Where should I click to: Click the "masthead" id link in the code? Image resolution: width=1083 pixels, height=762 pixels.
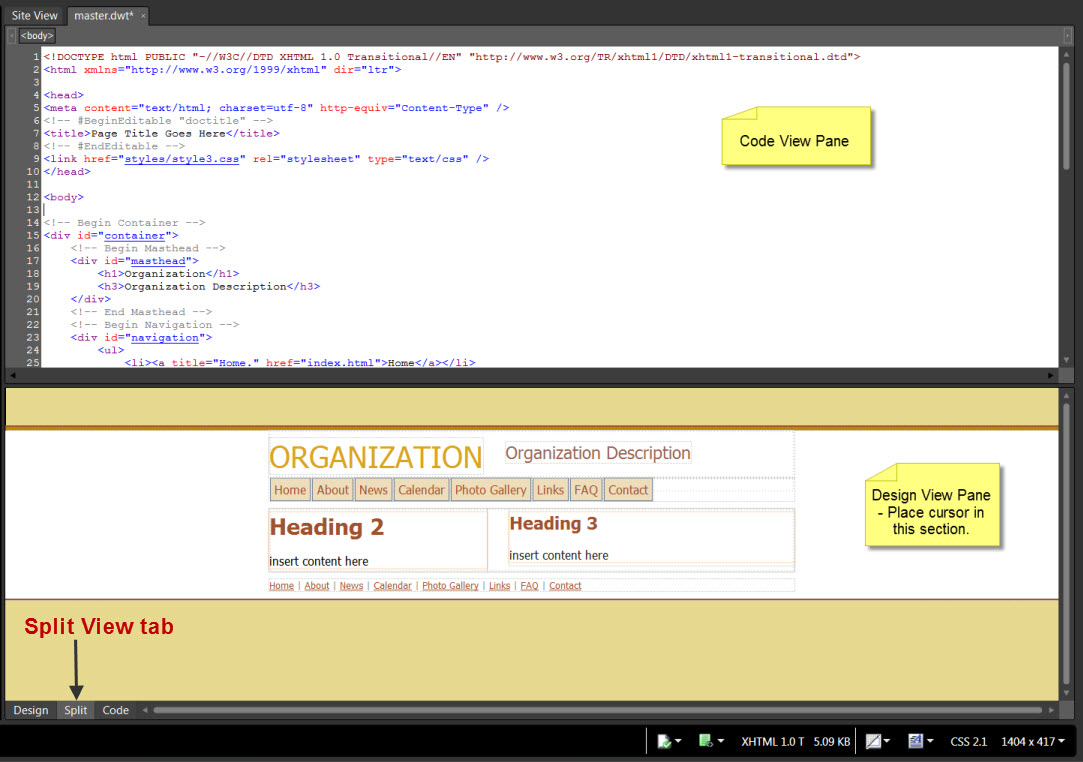click(158, 261)
